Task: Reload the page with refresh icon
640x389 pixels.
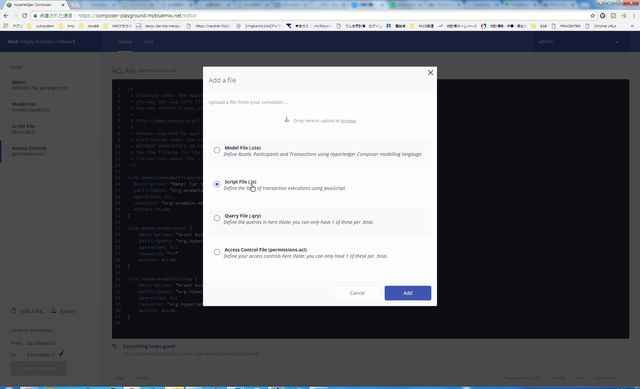Action: point(24,16)
